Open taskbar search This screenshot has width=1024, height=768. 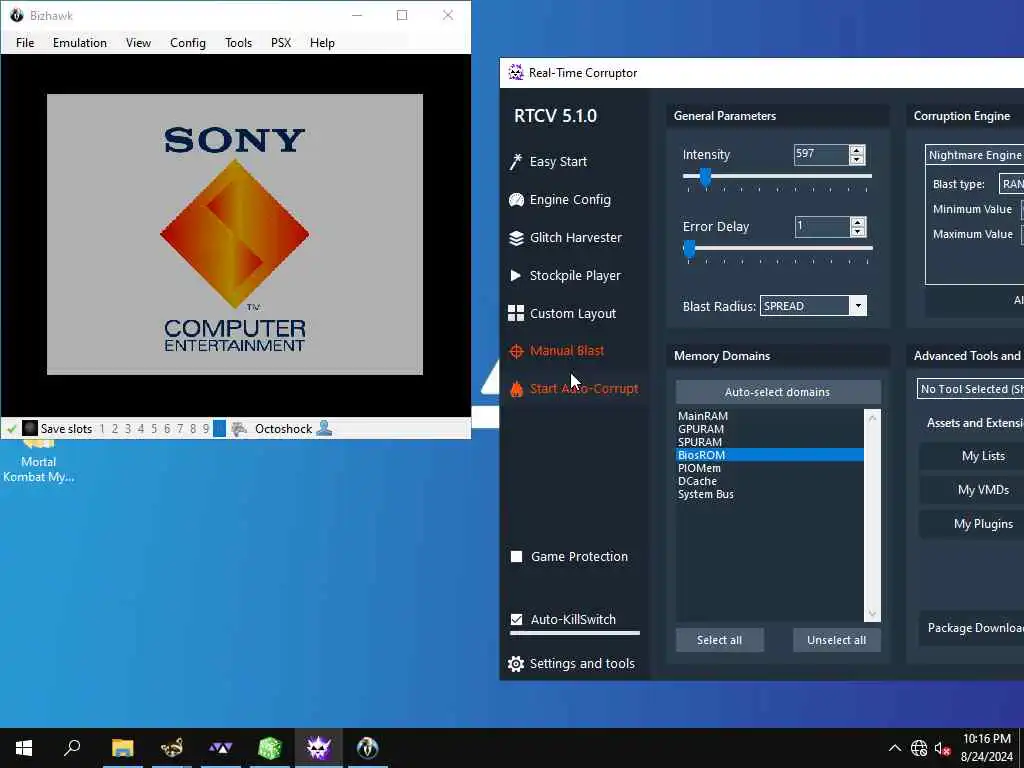(x=72, y=748)
